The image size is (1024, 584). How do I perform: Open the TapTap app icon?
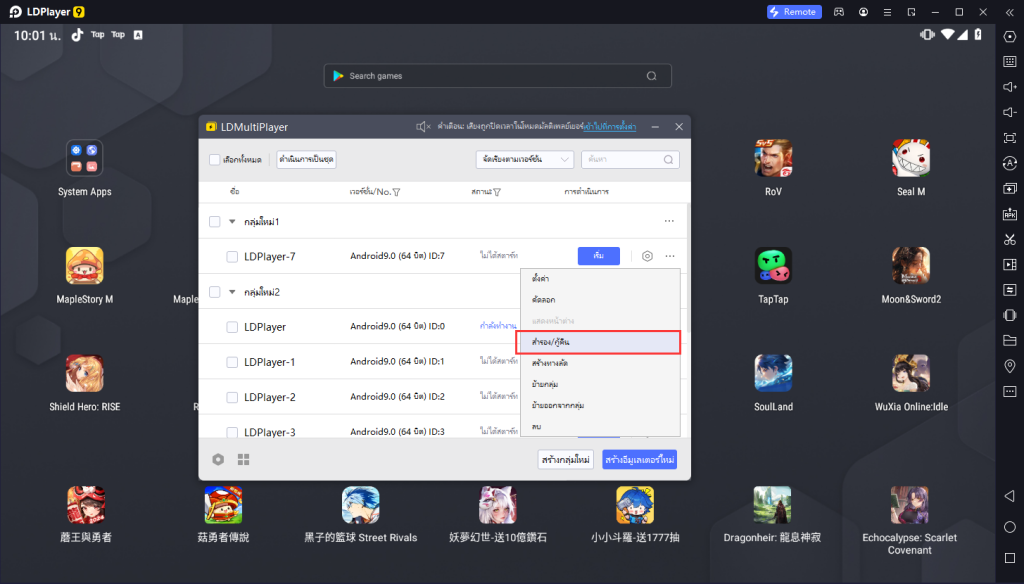point(773,266)
